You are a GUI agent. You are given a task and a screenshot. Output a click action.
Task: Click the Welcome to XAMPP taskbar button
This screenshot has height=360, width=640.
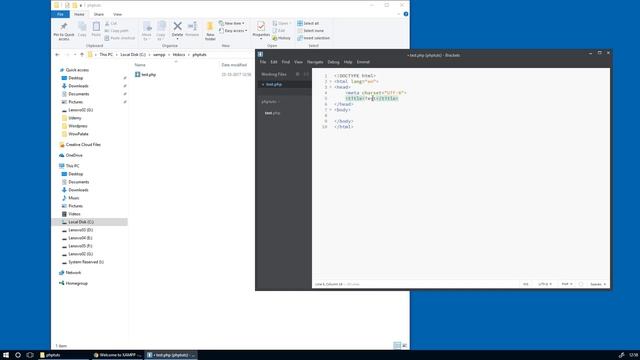(117, 355)
